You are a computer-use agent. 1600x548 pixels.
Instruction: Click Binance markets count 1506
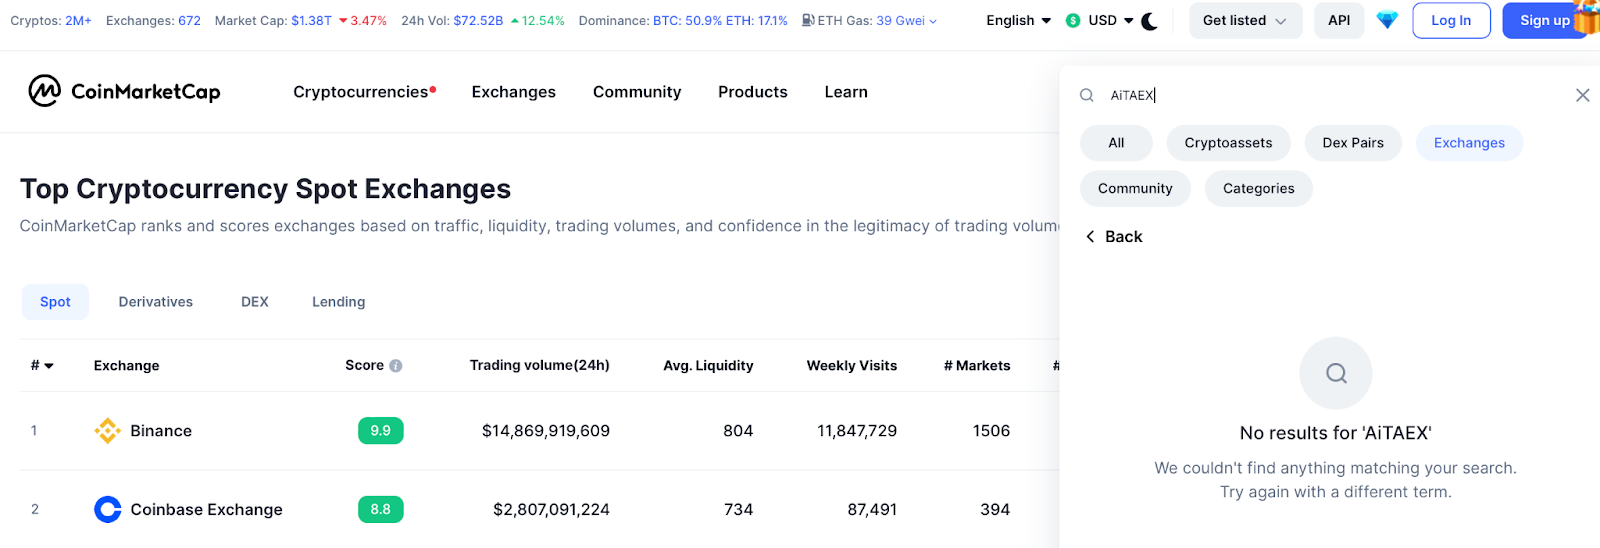(x=991, y=431)
